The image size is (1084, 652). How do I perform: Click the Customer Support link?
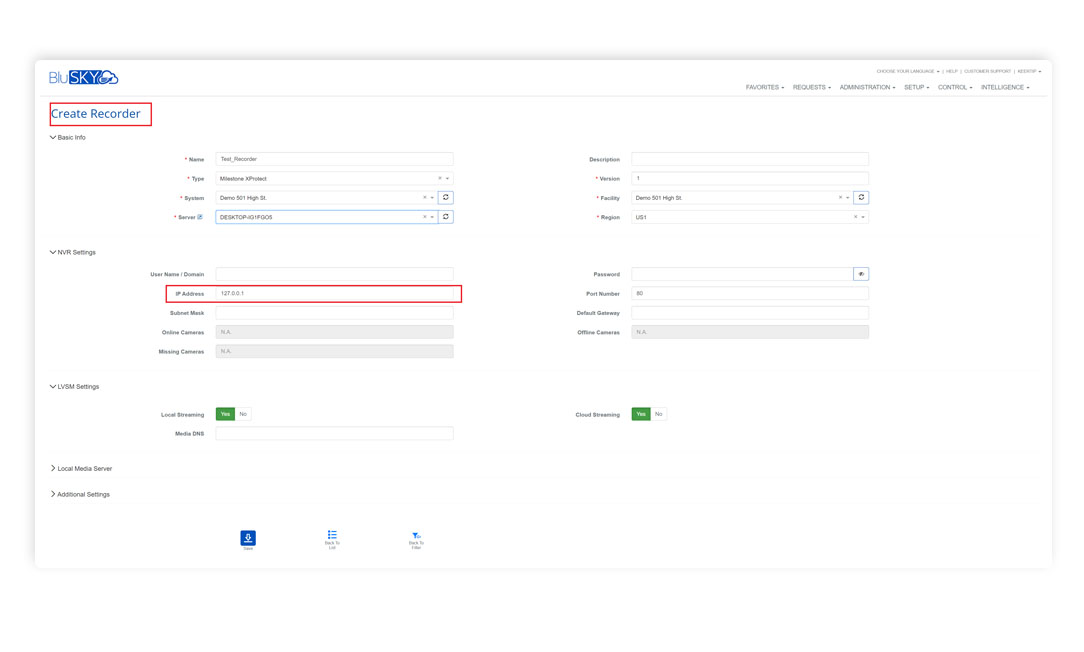(x=987, y=72)
